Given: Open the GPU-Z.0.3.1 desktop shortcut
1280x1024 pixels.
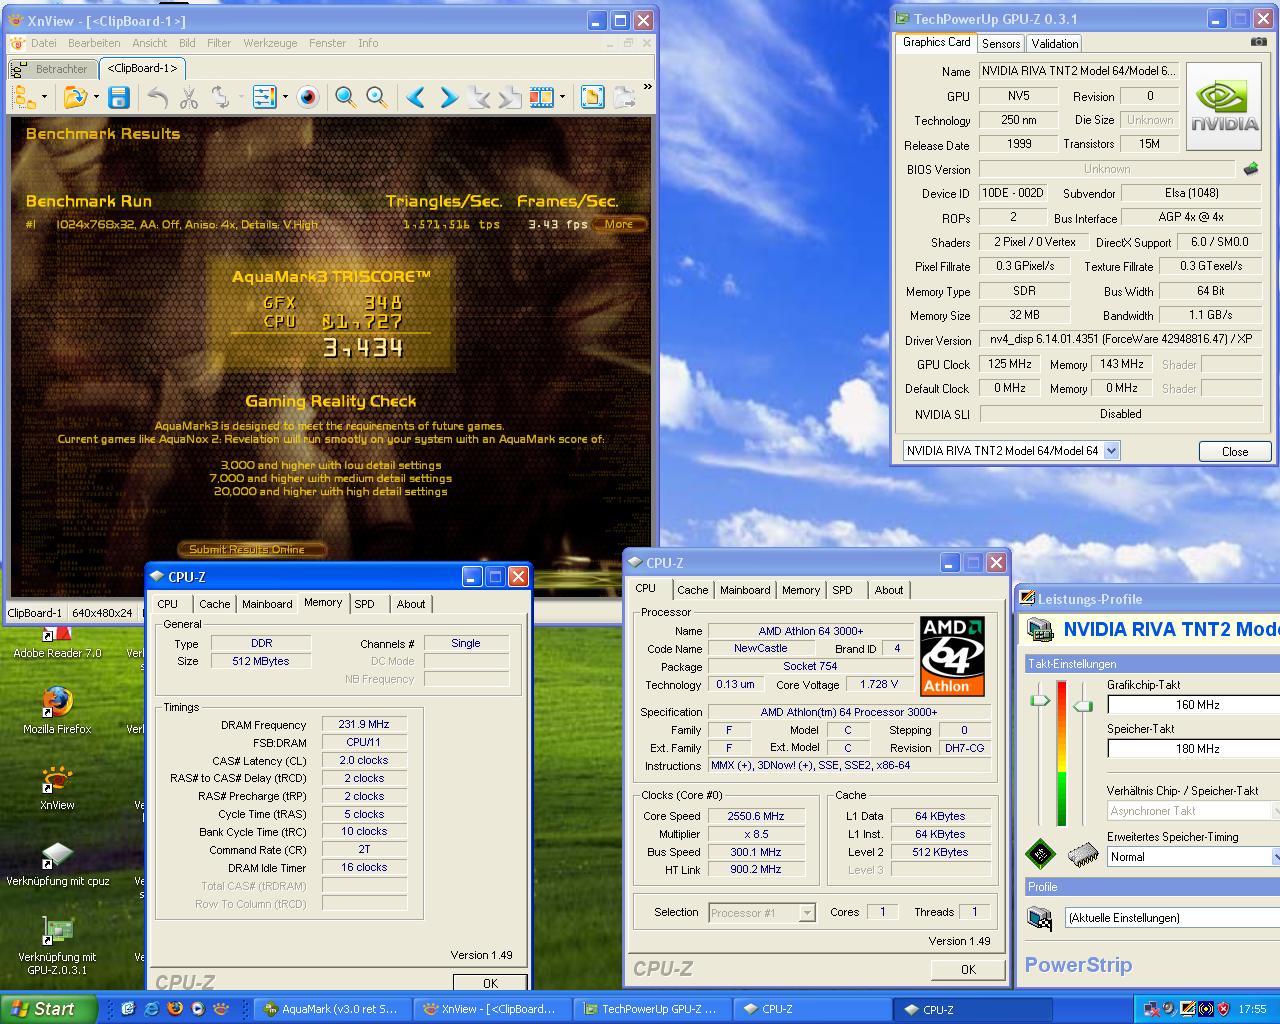Looking at the screenshot, I should tap(57, 945).
